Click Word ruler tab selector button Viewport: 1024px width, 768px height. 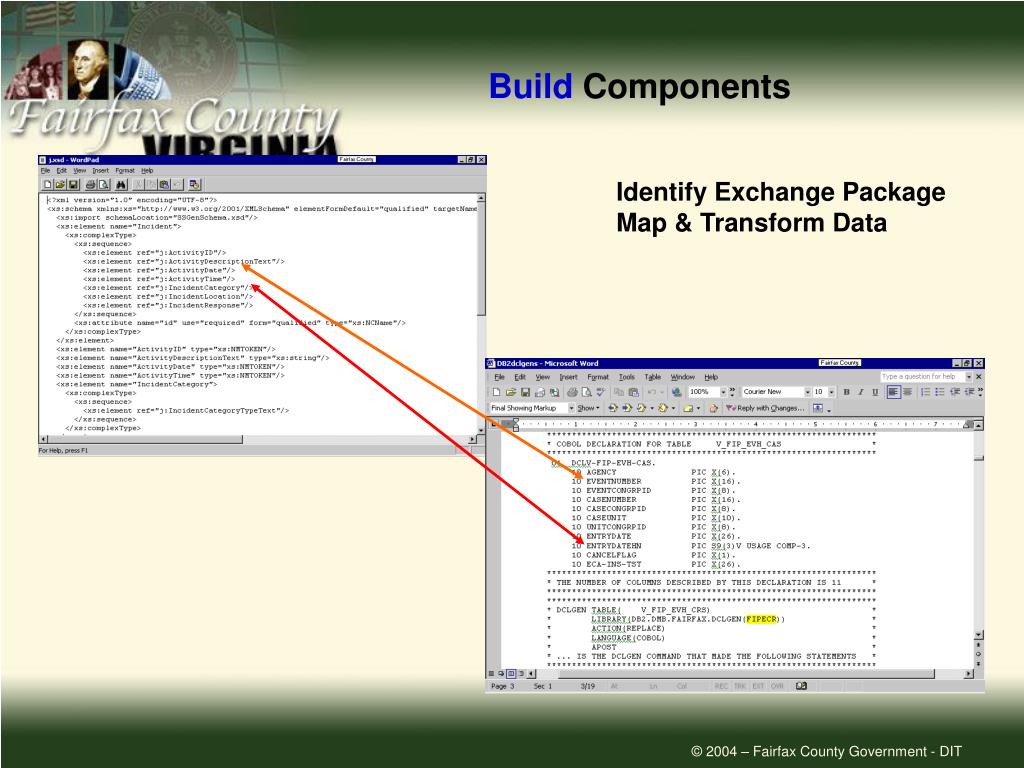coord(494,424)
